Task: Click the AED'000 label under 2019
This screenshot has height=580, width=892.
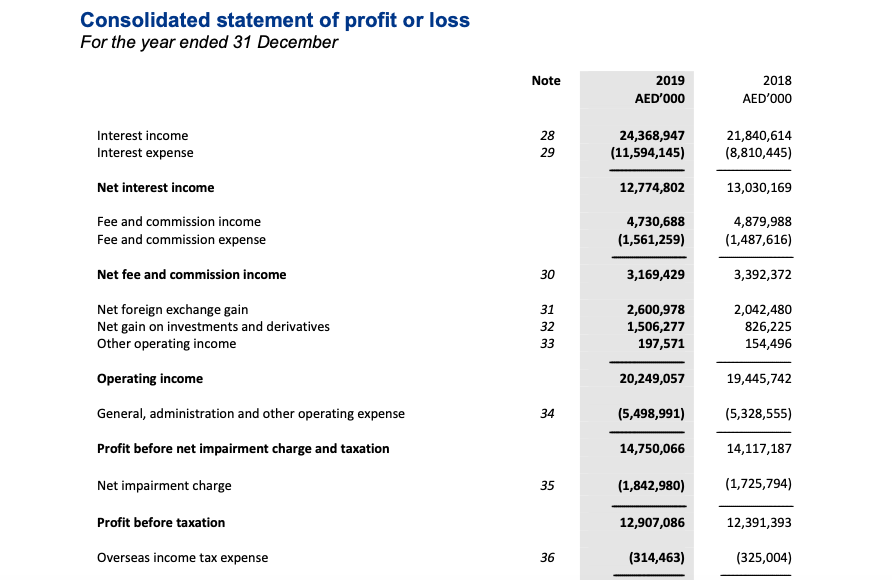Action: (x=661, y=98)
